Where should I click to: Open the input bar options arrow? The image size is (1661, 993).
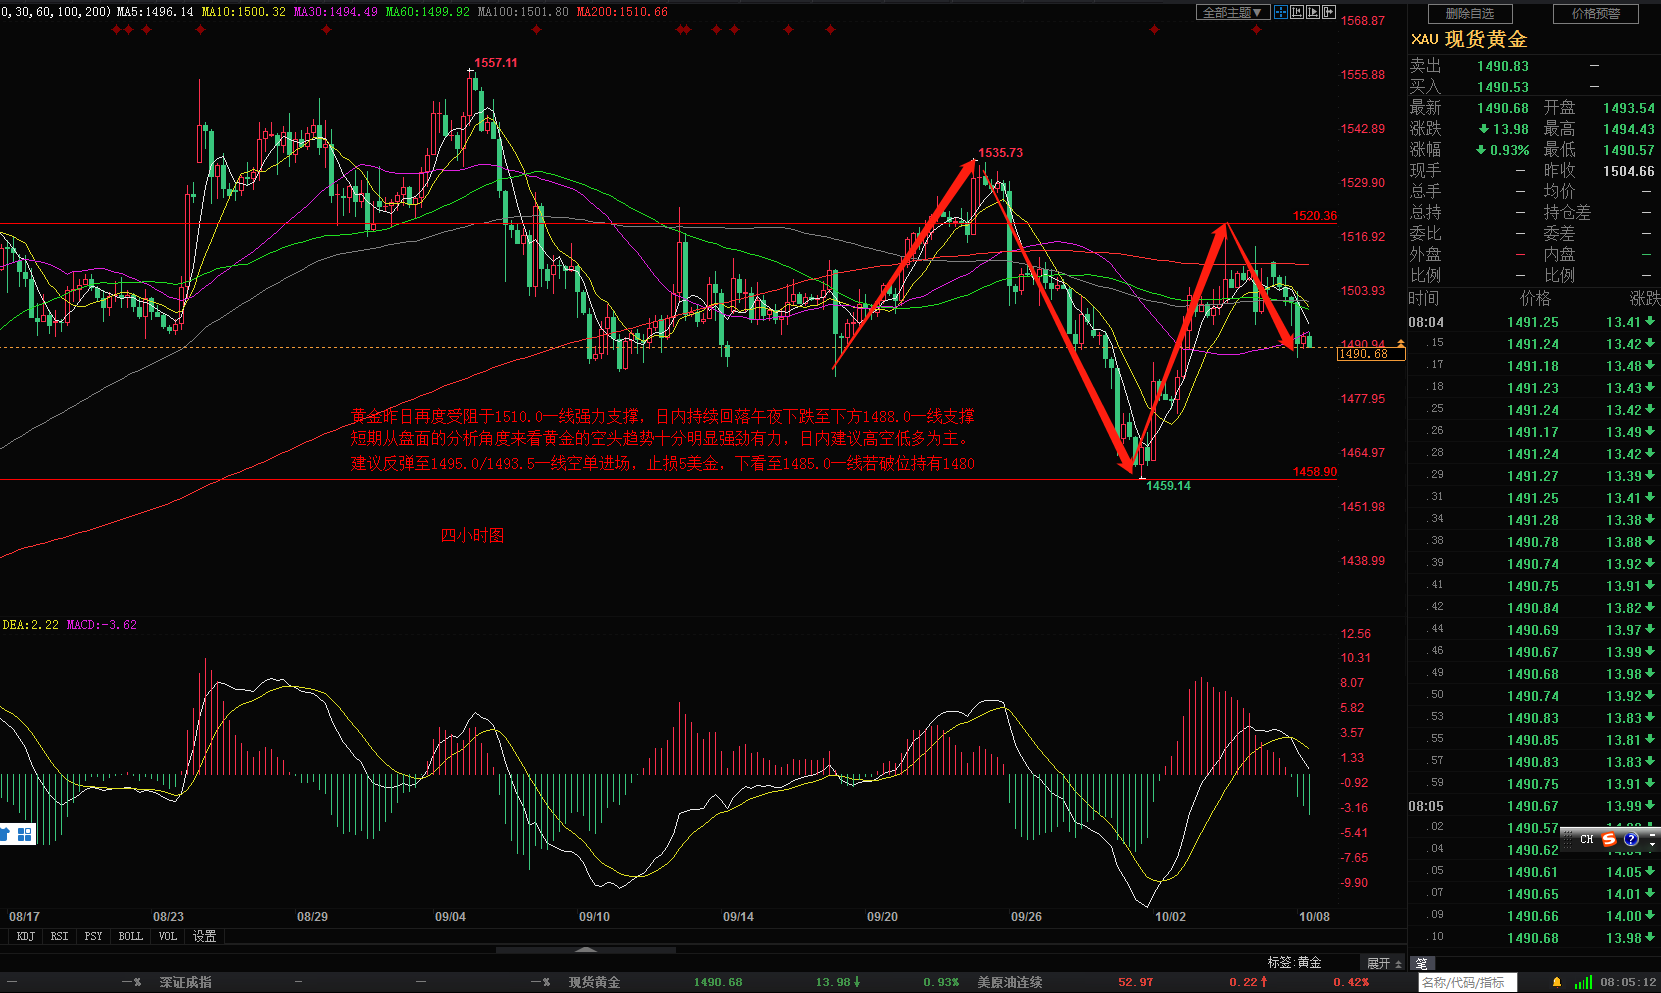(x=1652, y=845)
